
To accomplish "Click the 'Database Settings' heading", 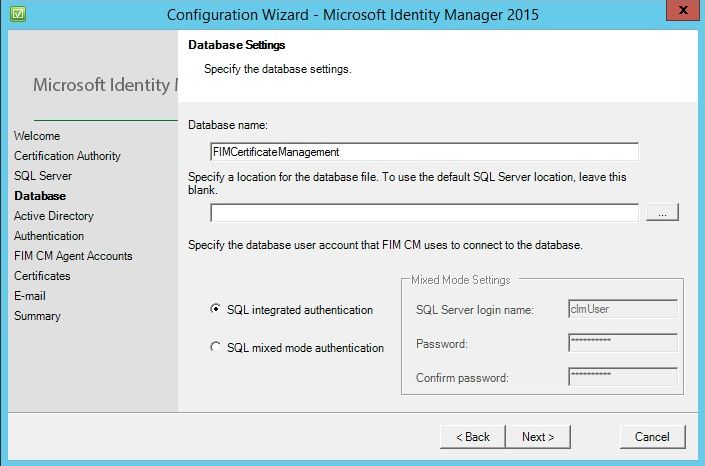I will coord(236,45).
